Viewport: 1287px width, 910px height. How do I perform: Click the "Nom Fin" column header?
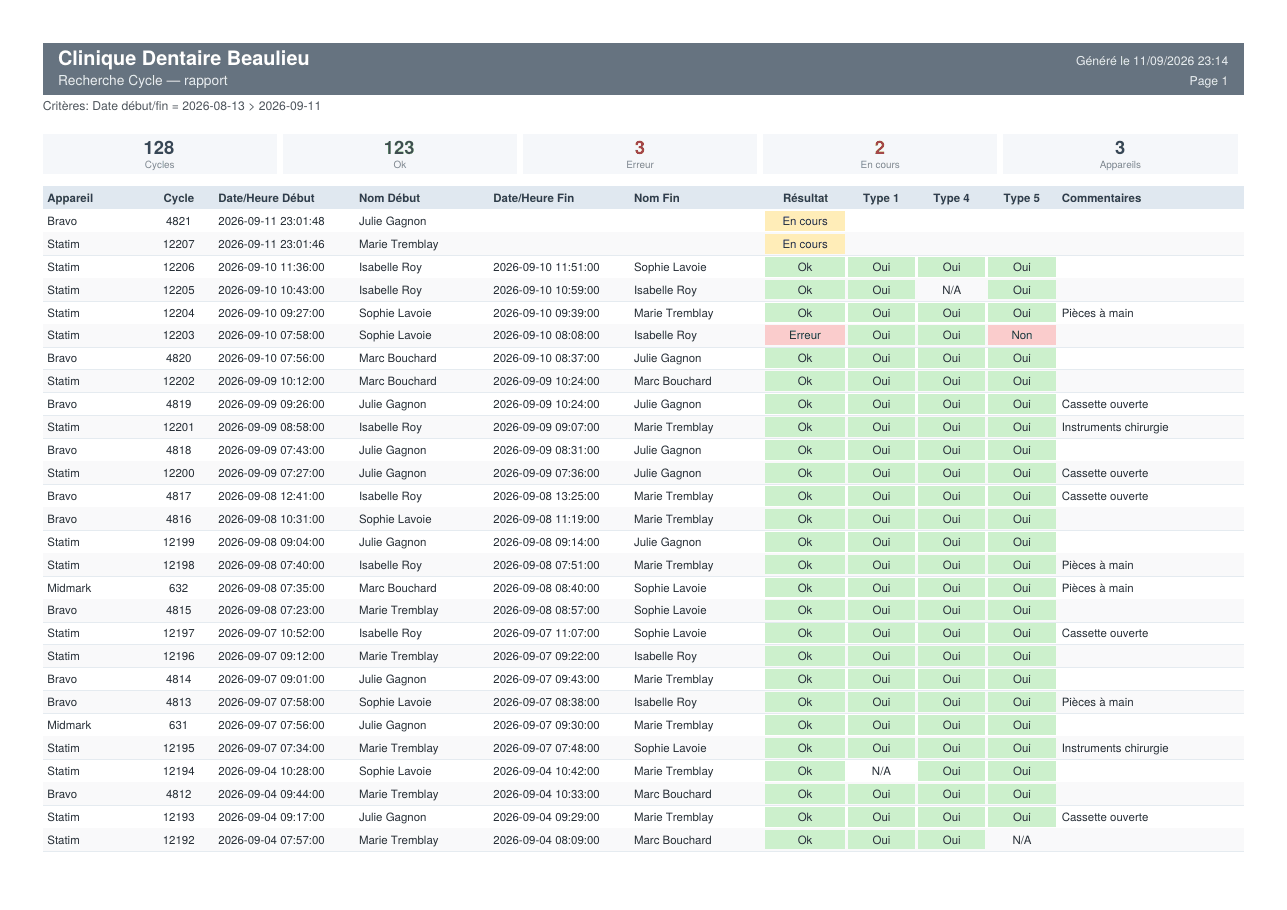(656, 198)
